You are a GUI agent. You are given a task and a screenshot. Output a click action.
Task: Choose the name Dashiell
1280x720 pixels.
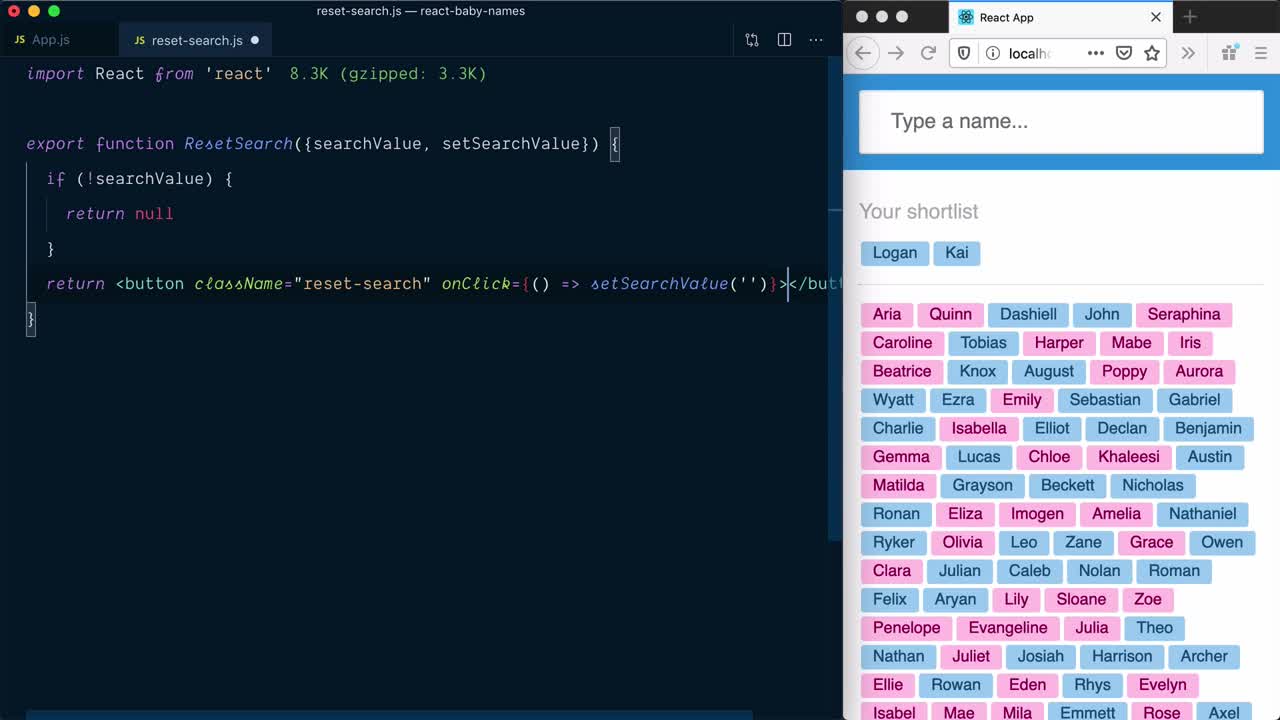point(1028,314)
